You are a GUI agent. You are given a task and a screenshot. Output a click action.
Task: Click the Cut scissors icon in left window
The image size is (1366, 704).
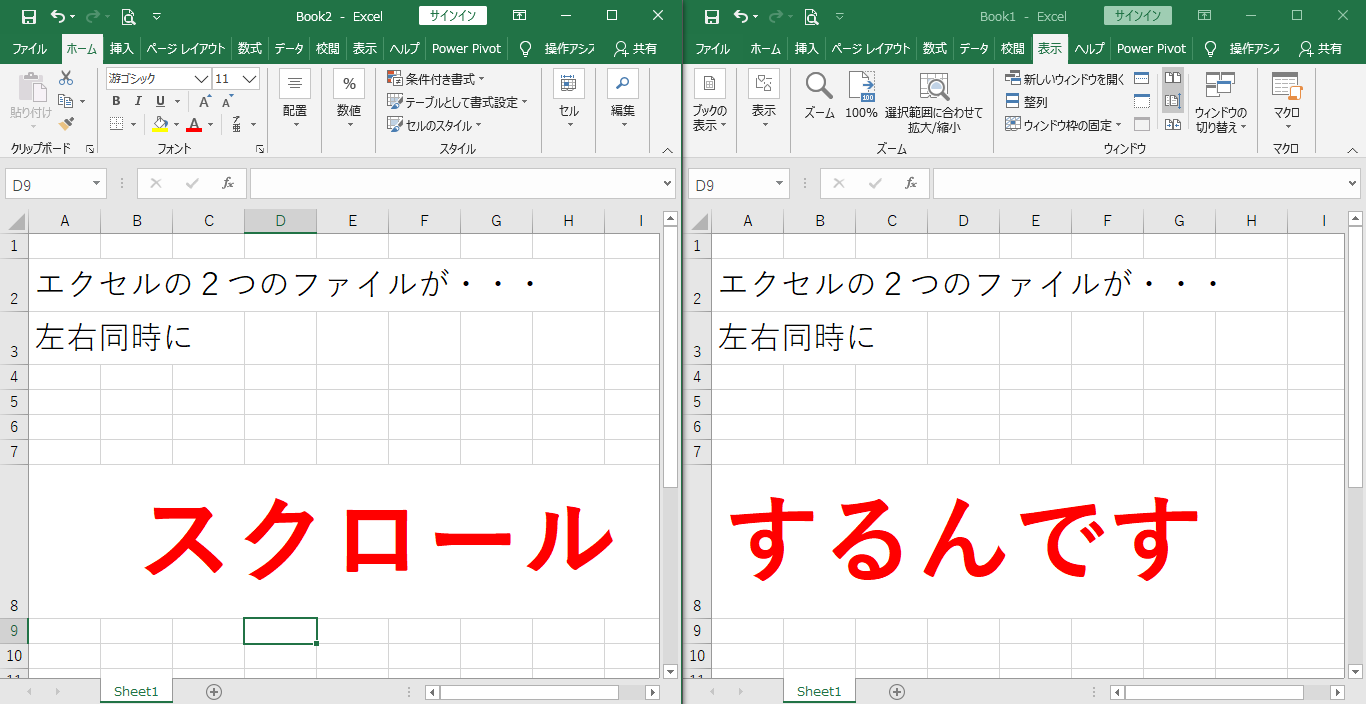66,79
